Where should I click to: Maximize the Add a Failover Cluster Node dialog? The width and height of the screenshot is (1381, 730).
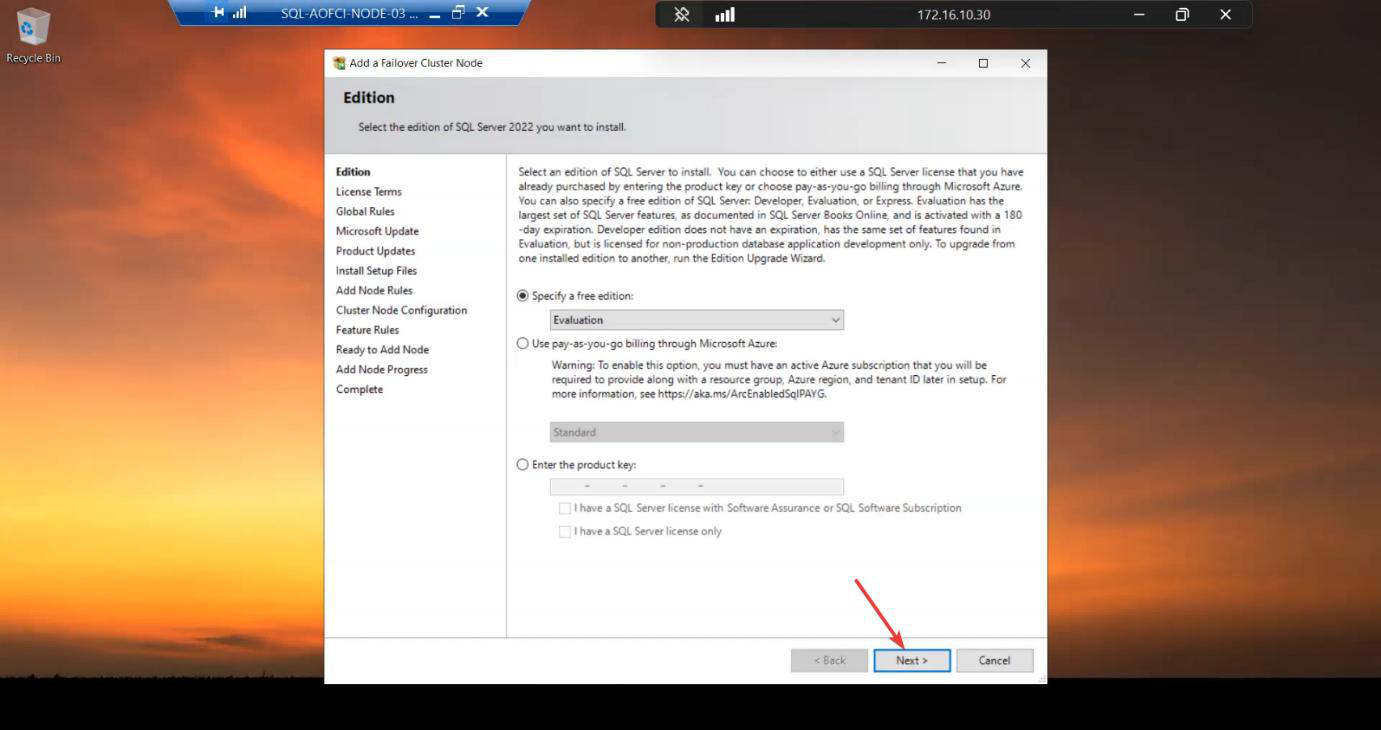point(983,63)
